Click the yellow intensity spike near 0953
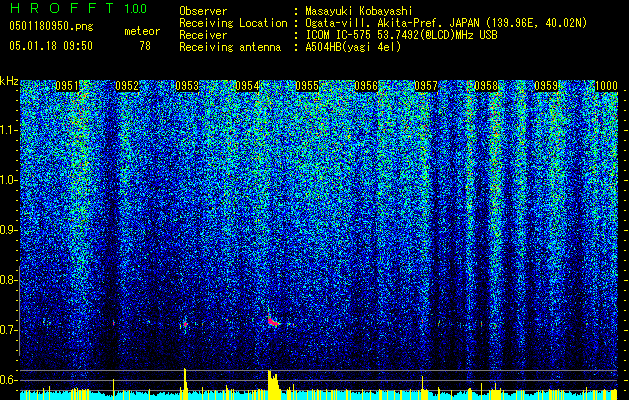The height and width of the screenshot is (400, 629). pos(185,383)
